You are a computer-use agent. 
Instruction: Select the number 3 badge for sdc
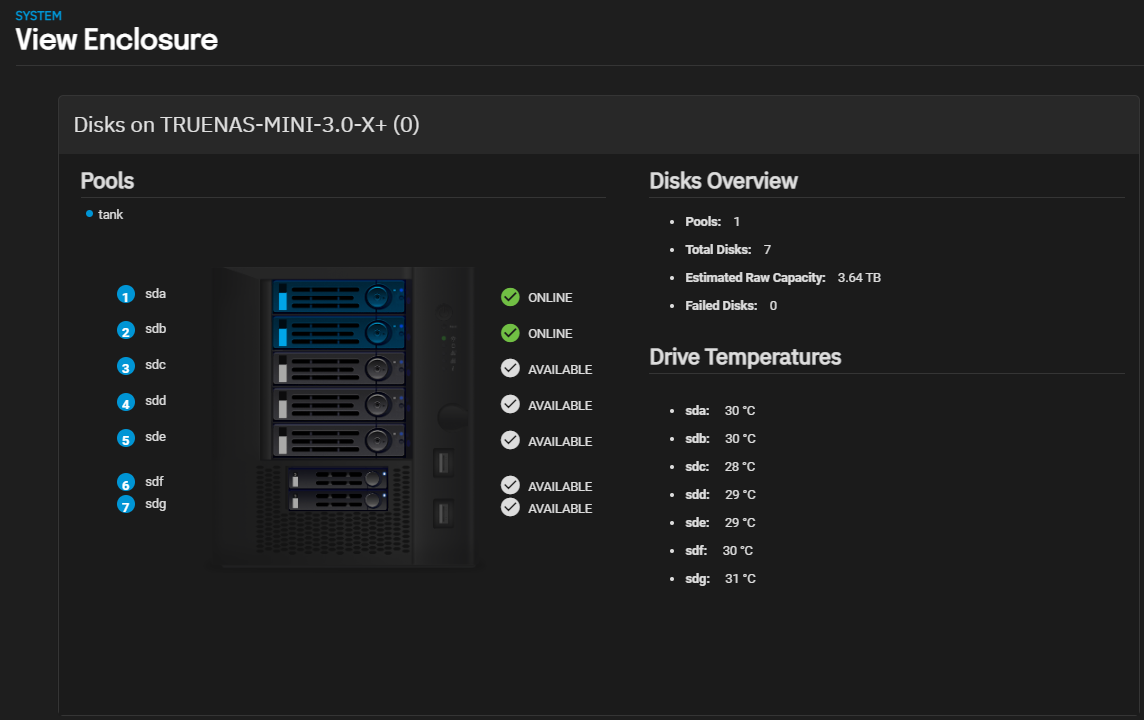click(x=125, y=367)
